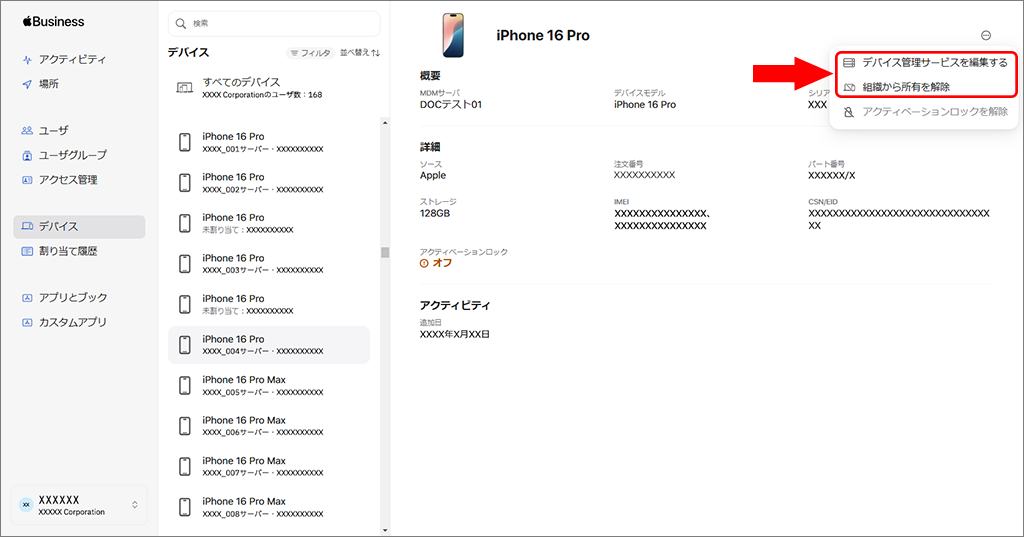Click storage value 128GB
Image resolution: width=1024 pixels, height=537 pixels.
[435, 214]
